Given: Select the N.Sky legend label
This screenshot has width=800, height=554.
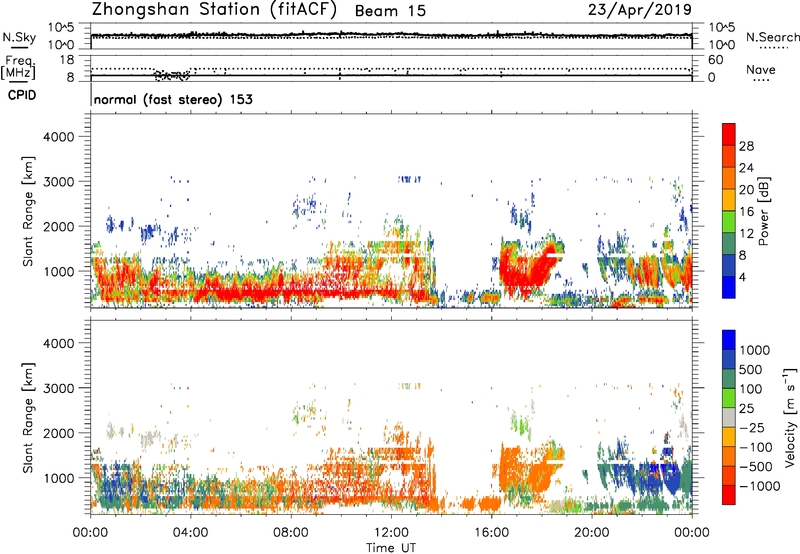Looking at the screenshot, I should click(x=19, y=38).
